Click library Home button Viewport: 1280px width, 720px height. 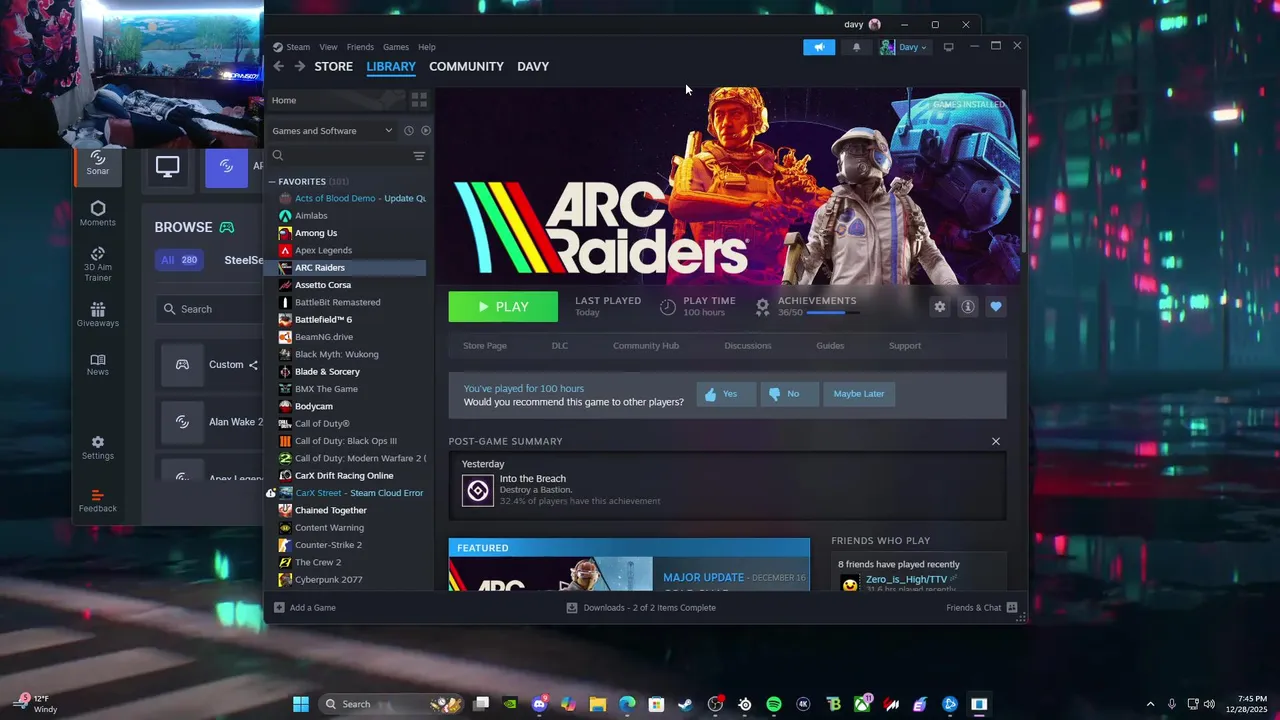coord(336,100)
